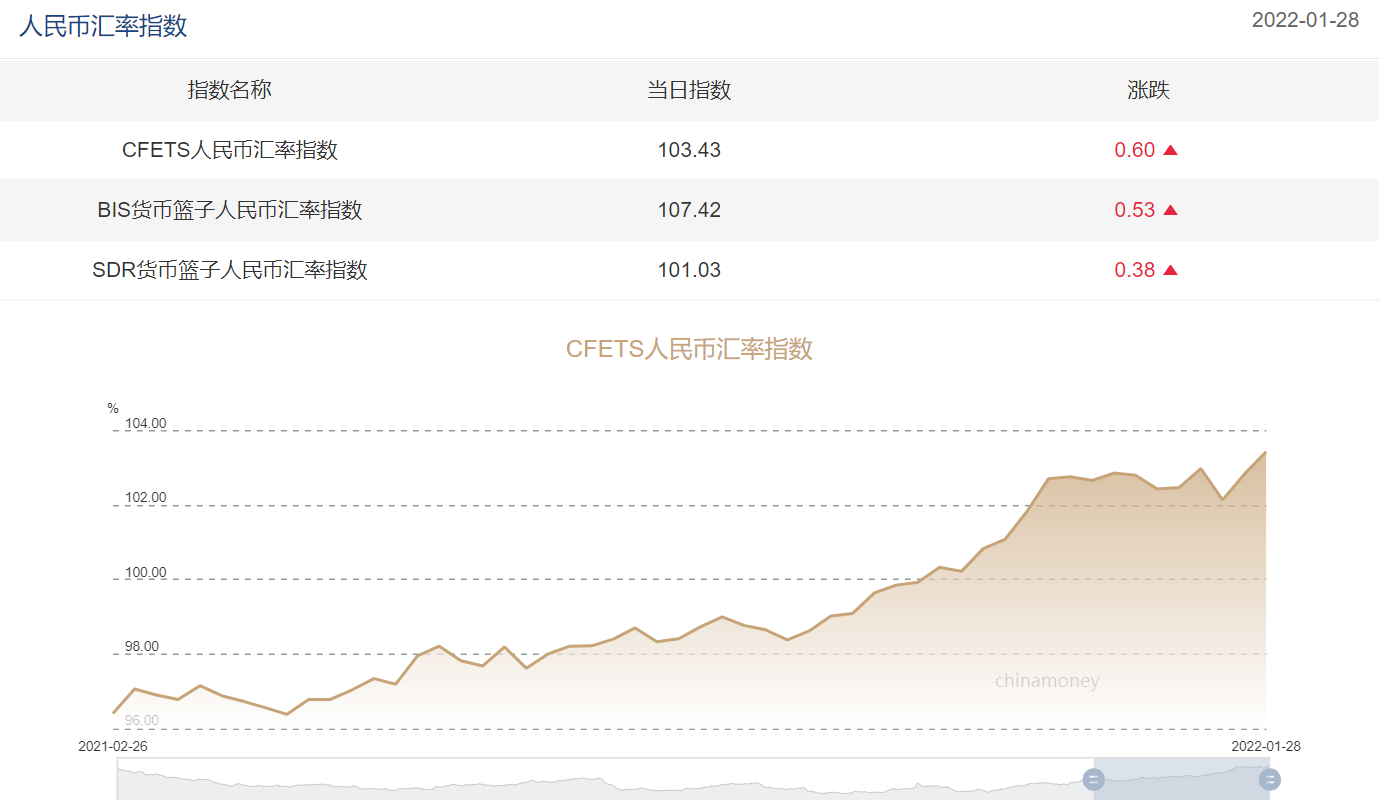Click the red up arrow beside 0.38
This screenshot has height=800, width=1379.
pyautogui.click(x=1170, y=271)
